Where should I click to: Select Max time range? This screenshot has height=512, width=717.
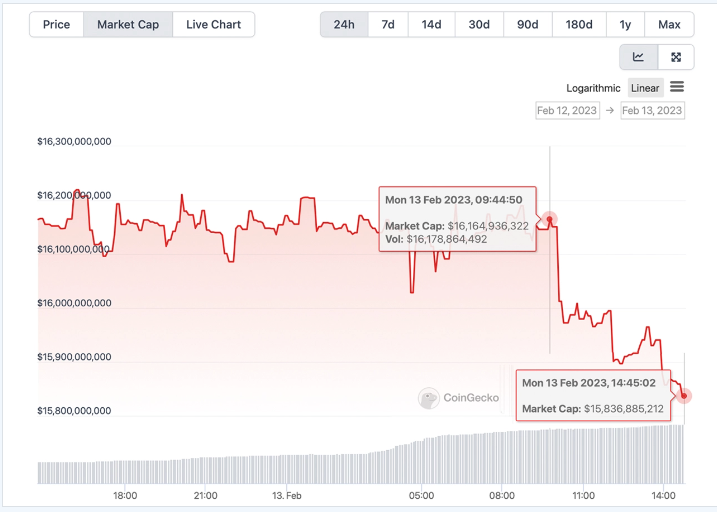pyautogui.click(x=669, y=24)
